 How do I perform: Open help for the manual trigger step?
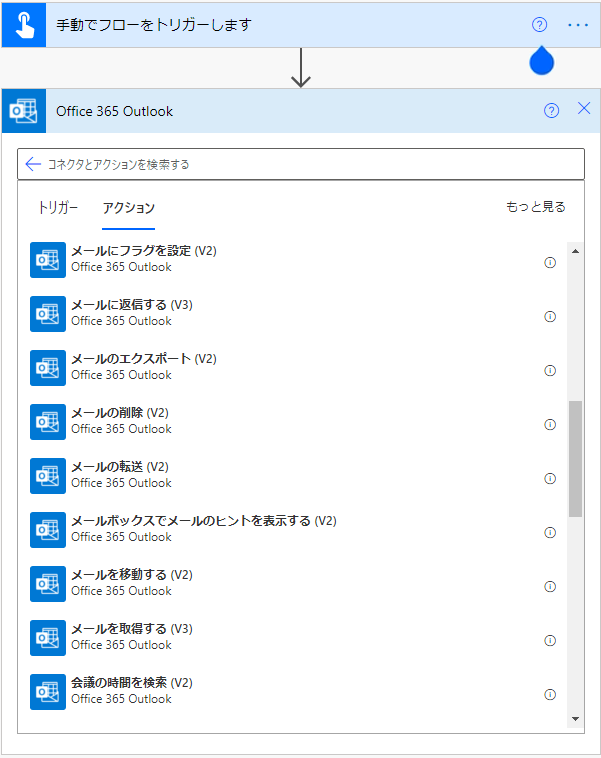539,25
